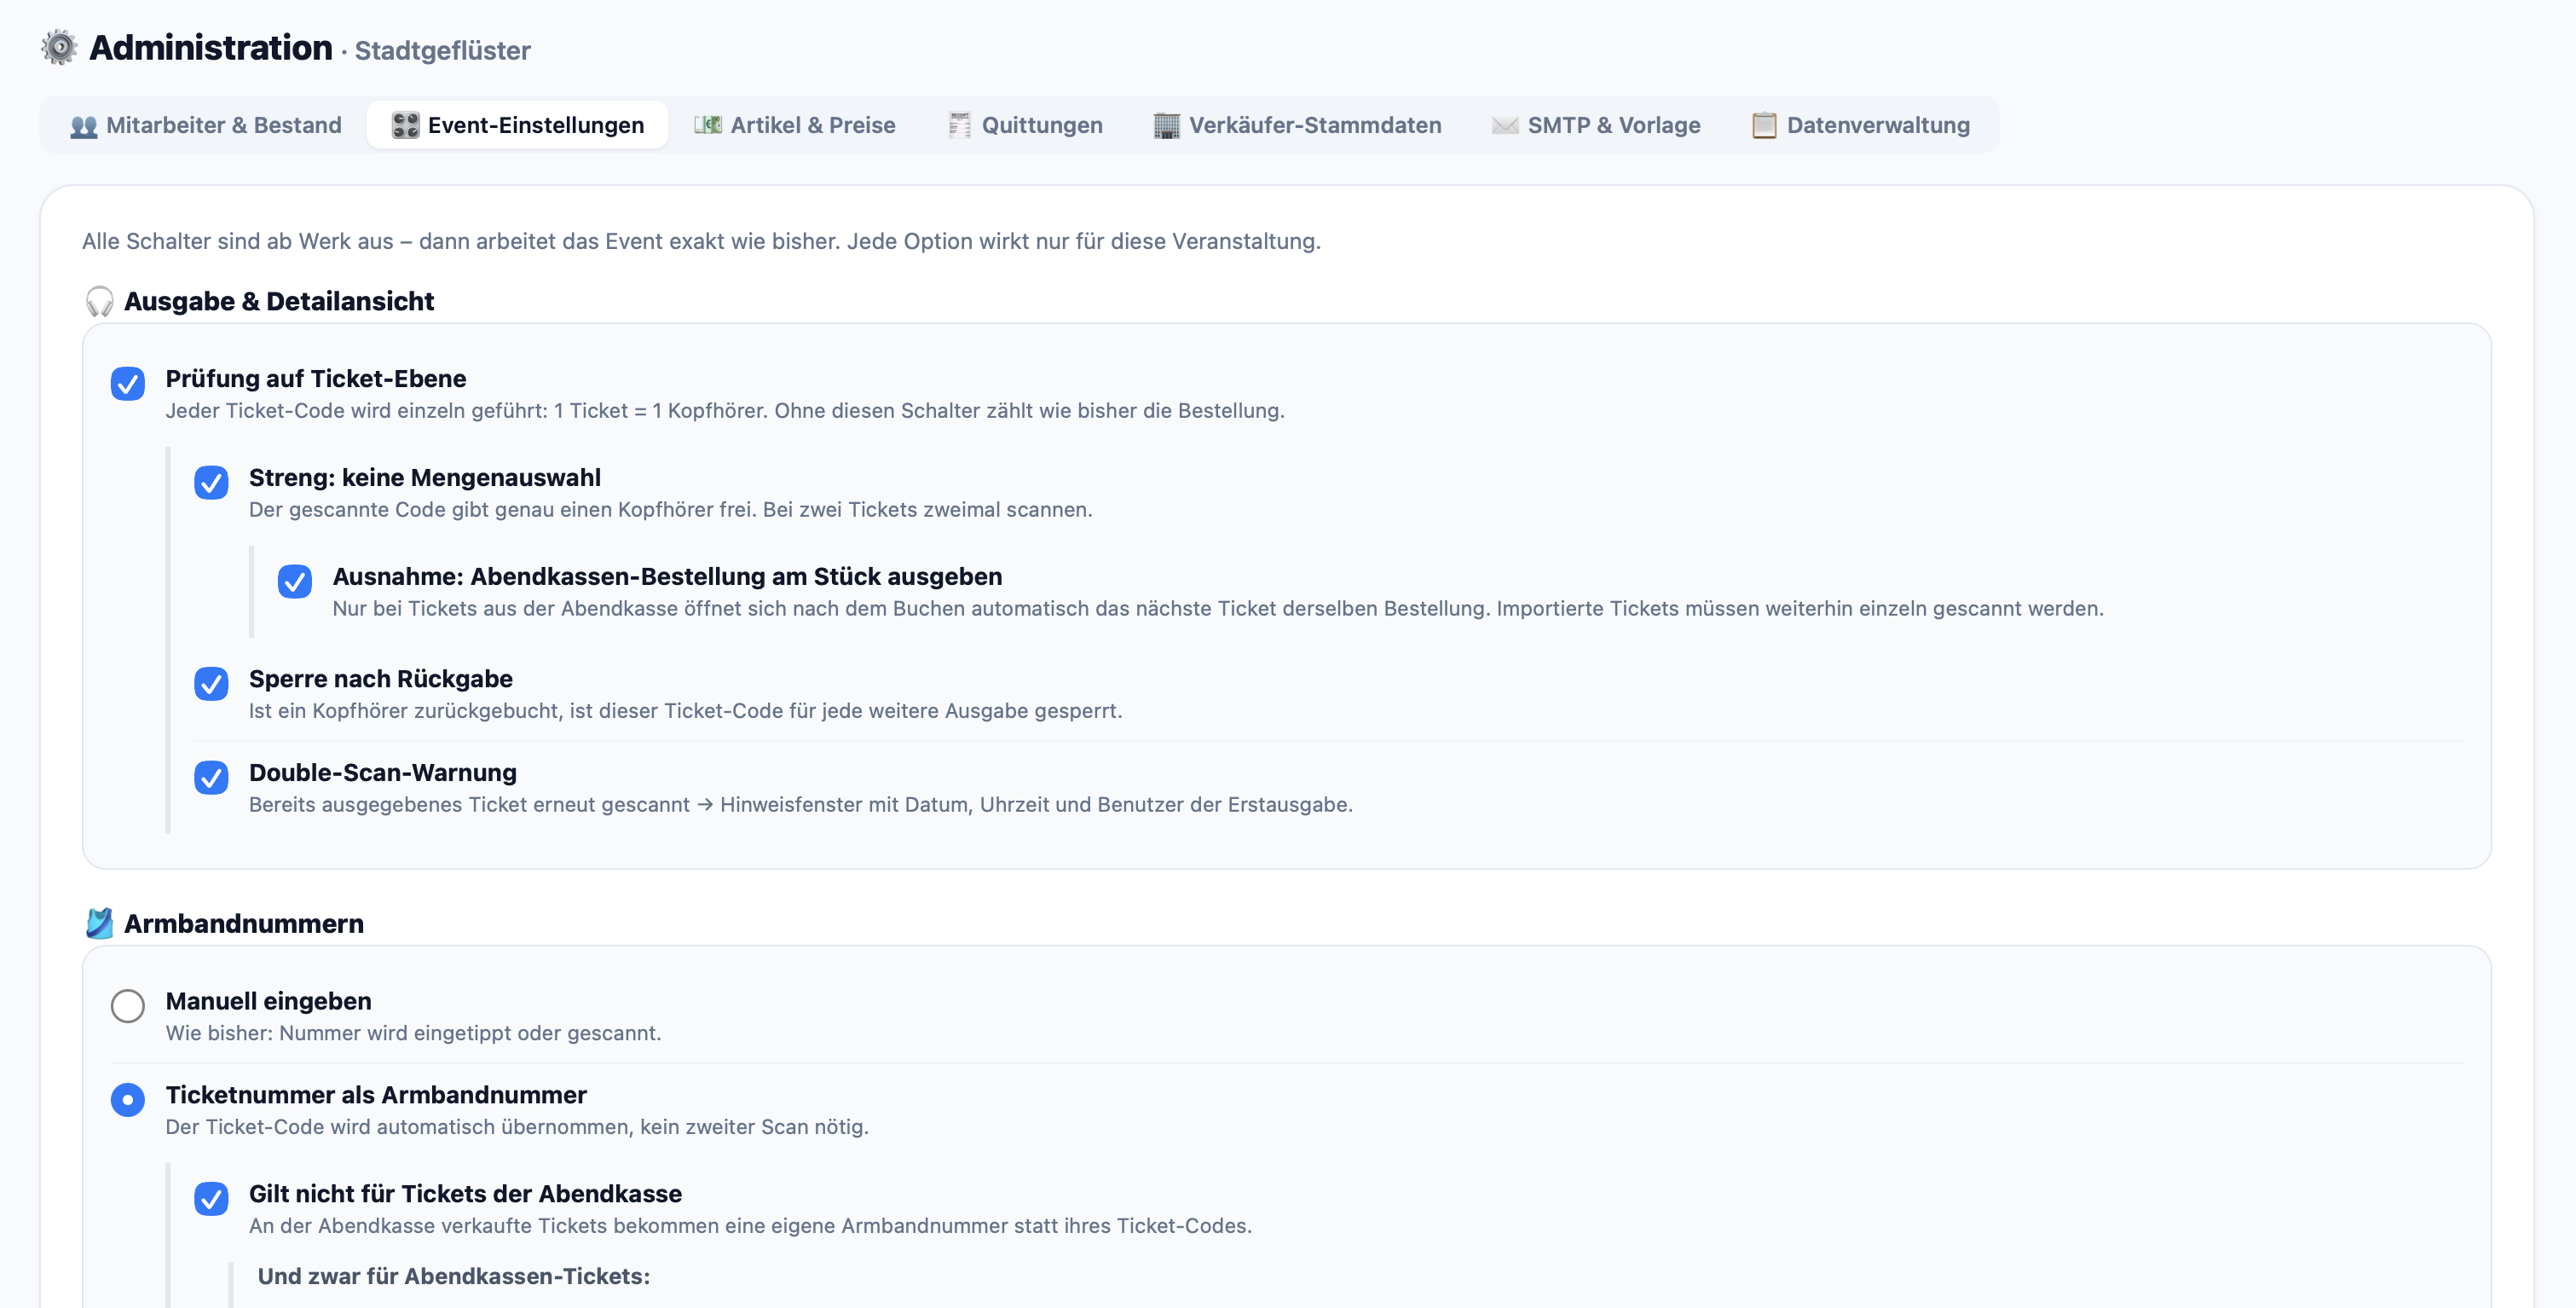
Task: Uncheck Gilt nicht für Tickets der Abendkasse
Action: (211, 1198)
